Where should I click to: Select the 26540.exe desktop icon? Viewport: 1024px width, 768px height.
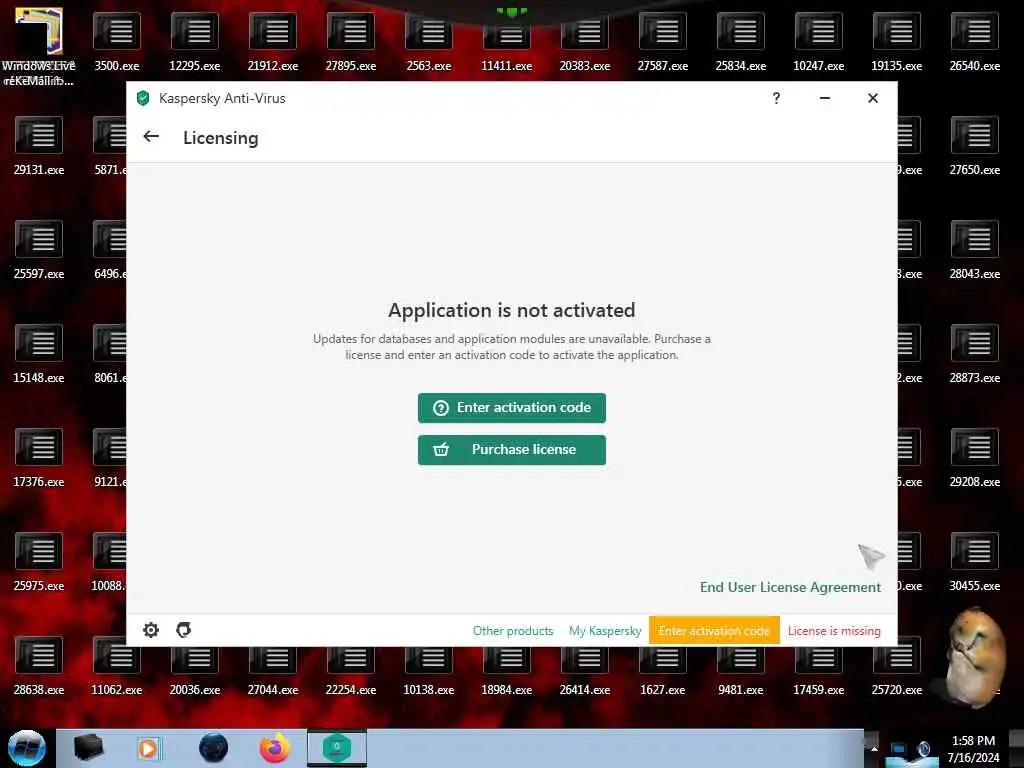(974, 42)
